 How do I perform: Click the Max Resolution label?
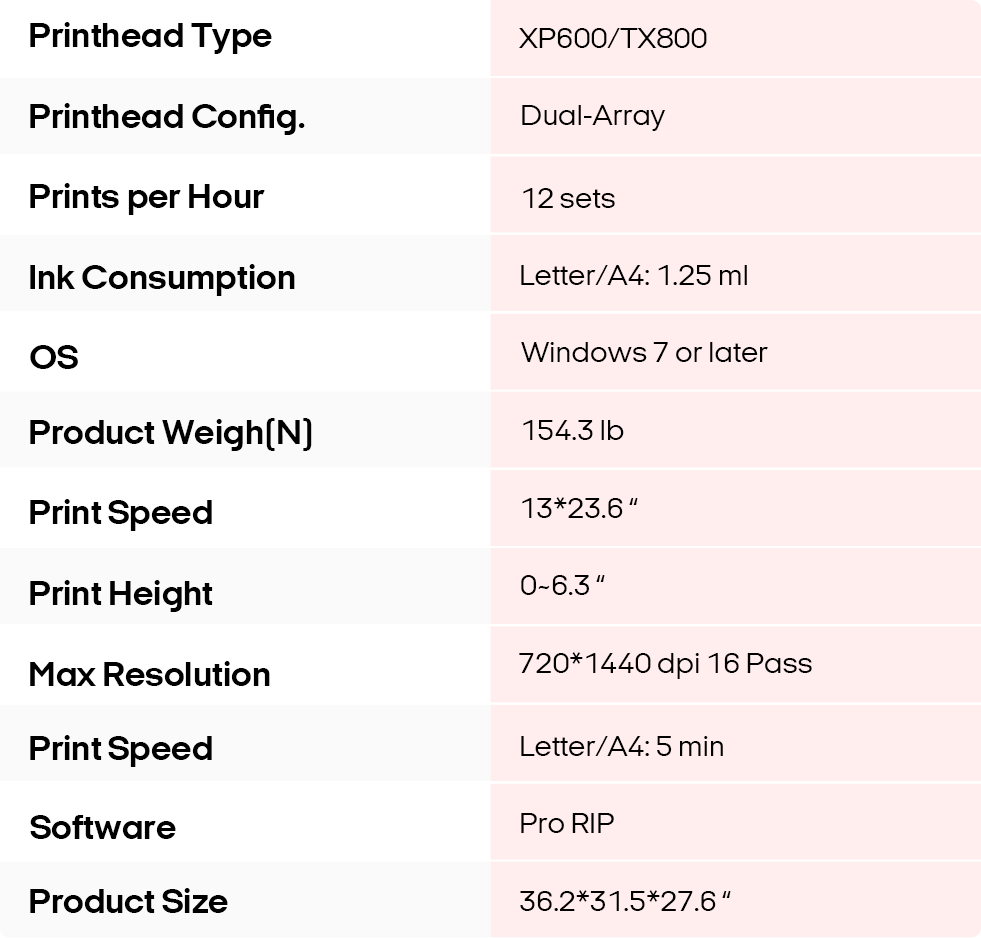tap(149, 674)
